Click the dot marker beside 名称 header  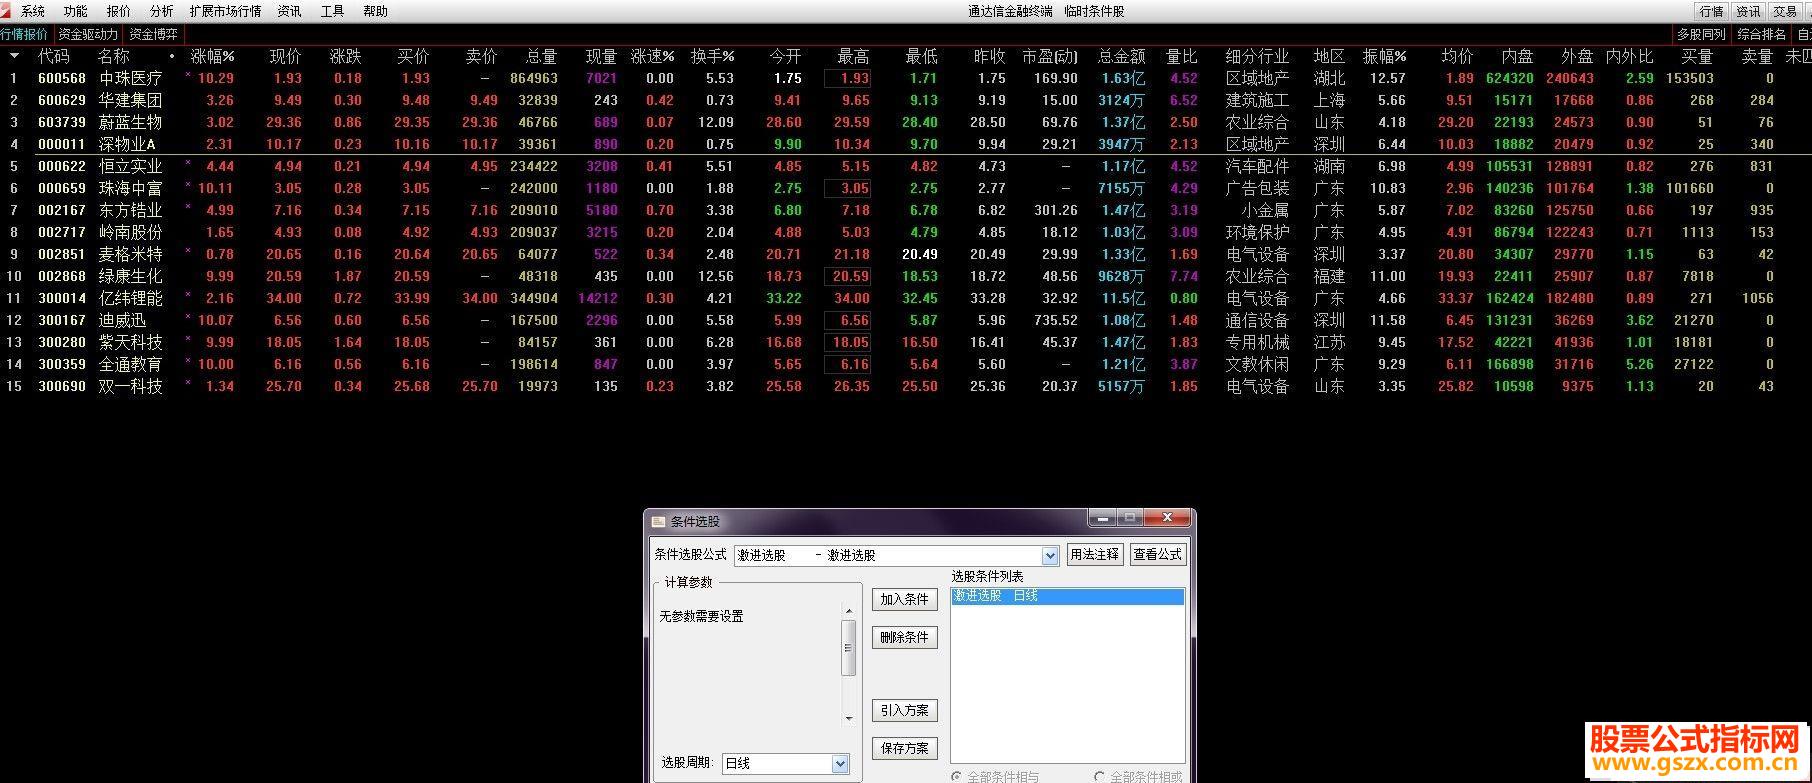pyautogui.click(x=172, y=56)
